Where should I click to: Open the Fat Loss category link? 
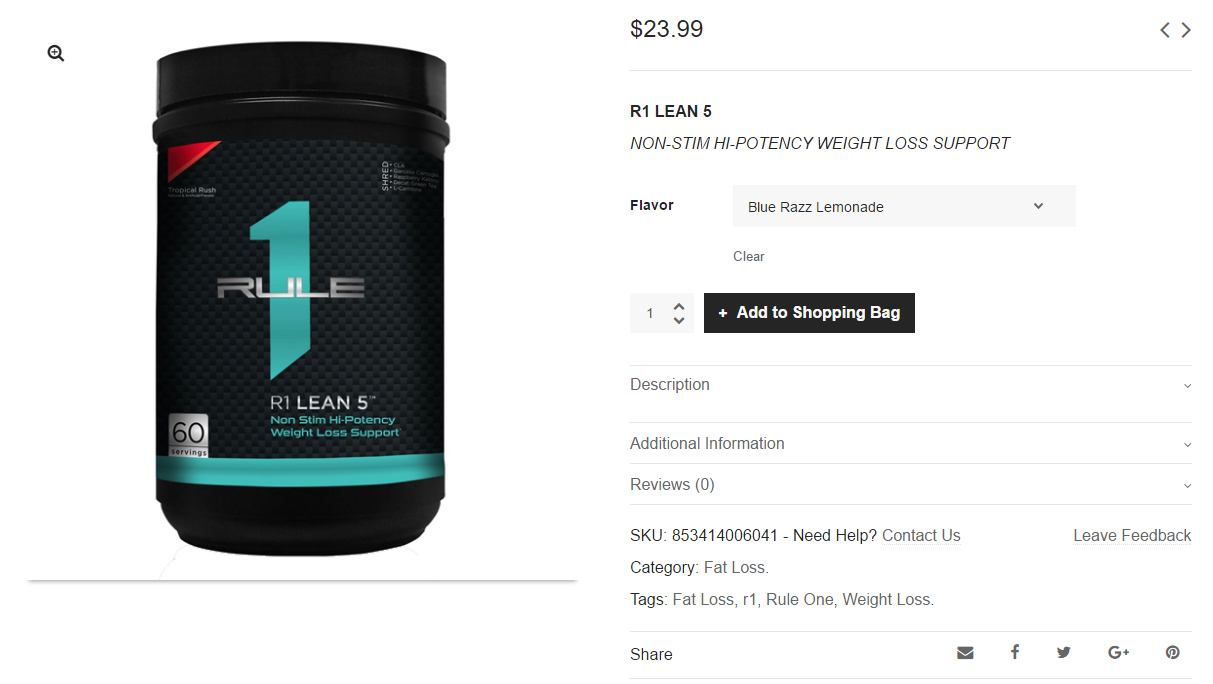pos(735,568)
